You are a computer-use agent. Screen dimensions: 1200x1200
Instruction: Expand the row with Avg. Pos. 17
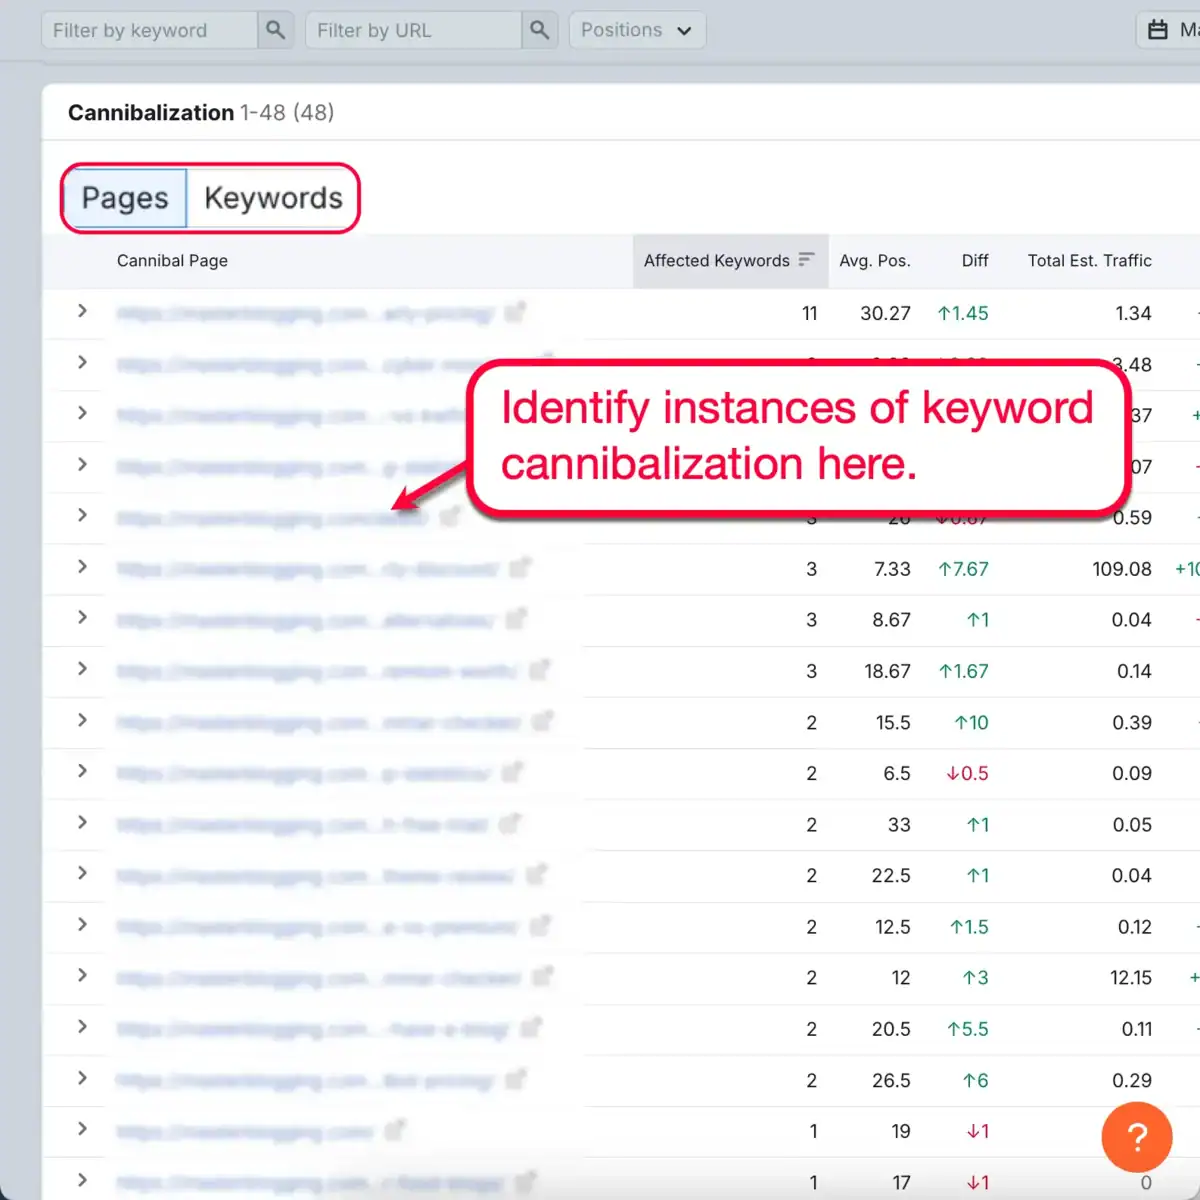[x=82, y=1180]
